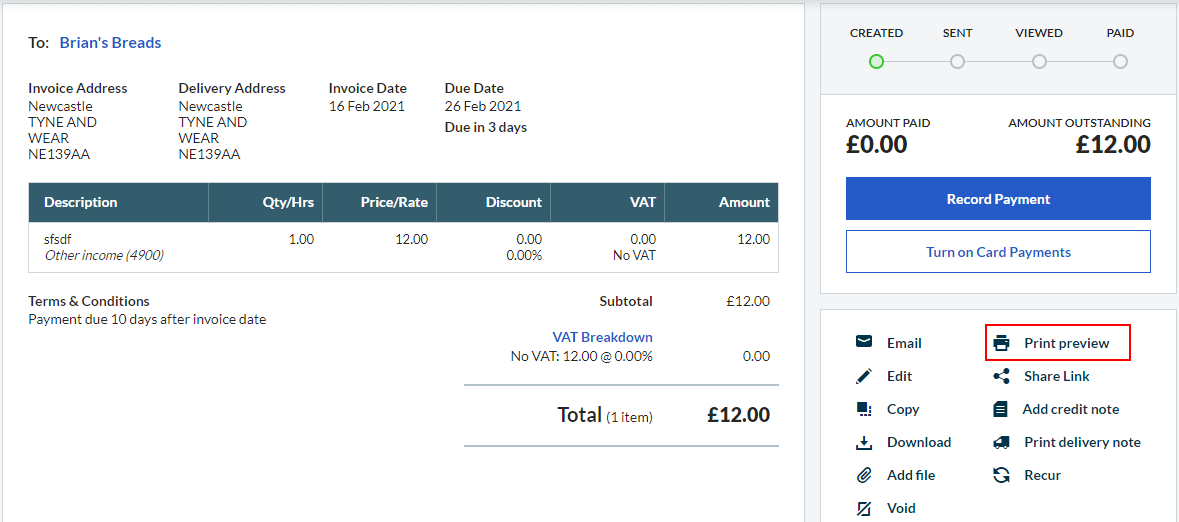
Task: Click the Add credit note icon
Action: [1001, 409]
